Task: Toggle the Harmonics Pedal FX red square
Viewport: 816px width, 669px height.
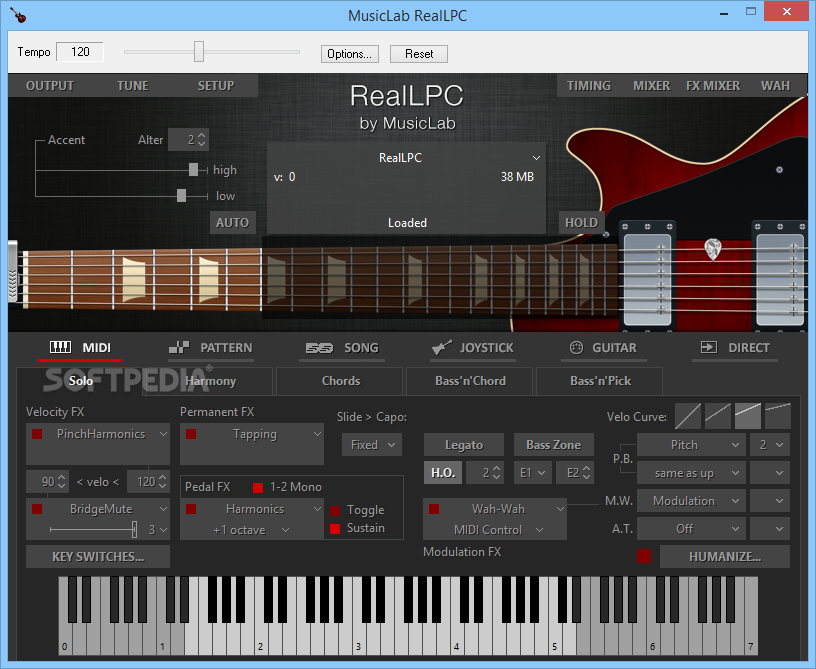Action: (191, 509)
